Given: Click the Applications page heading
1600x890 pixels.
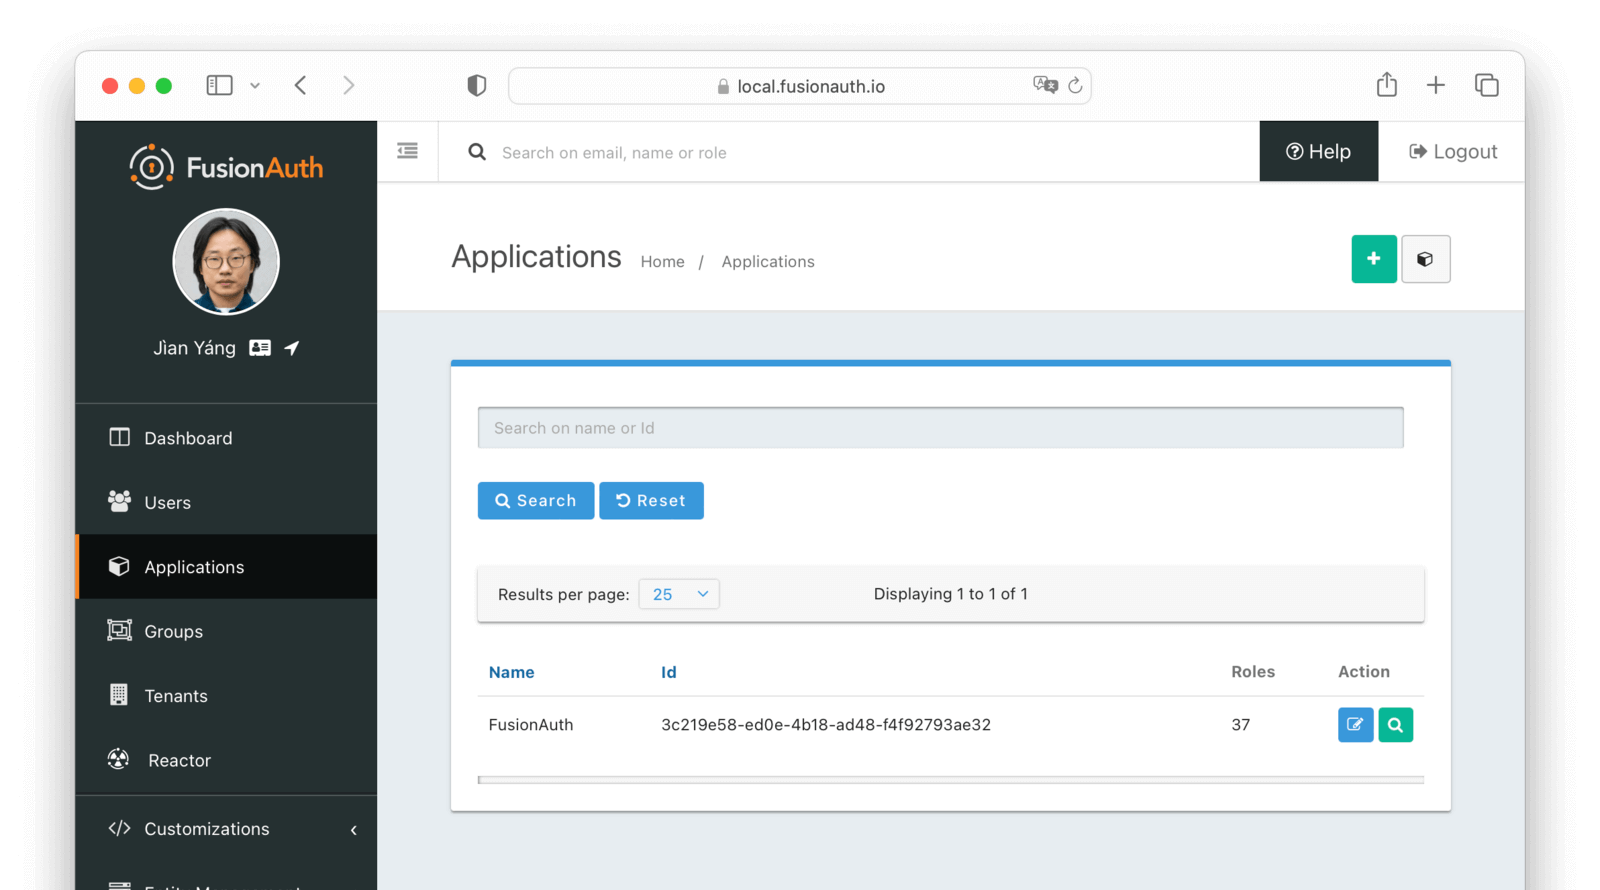Looking at the screenshot, I should [536, 257].
